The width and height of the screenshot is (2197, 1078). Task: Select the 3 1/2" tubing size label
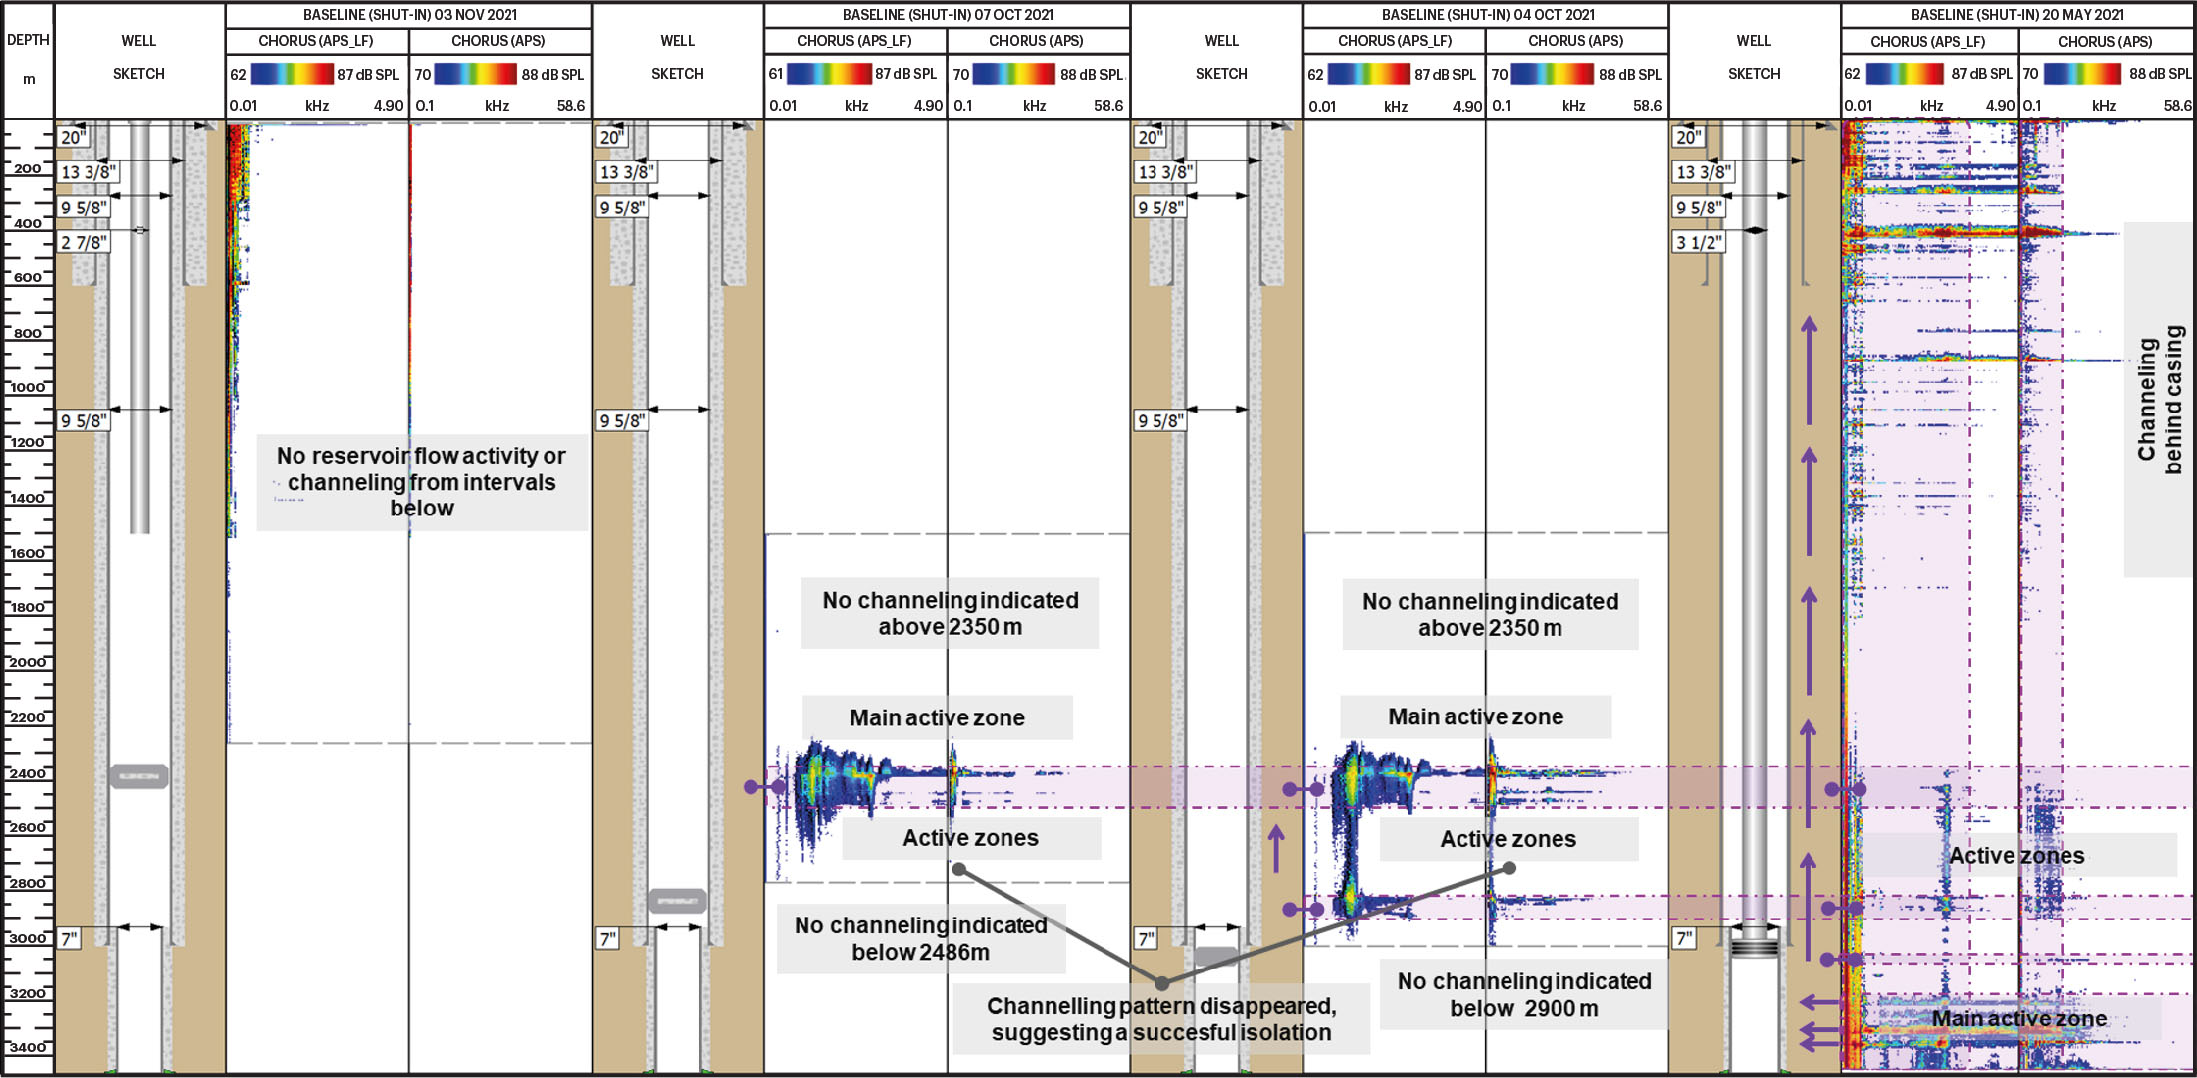point(1698,242)
